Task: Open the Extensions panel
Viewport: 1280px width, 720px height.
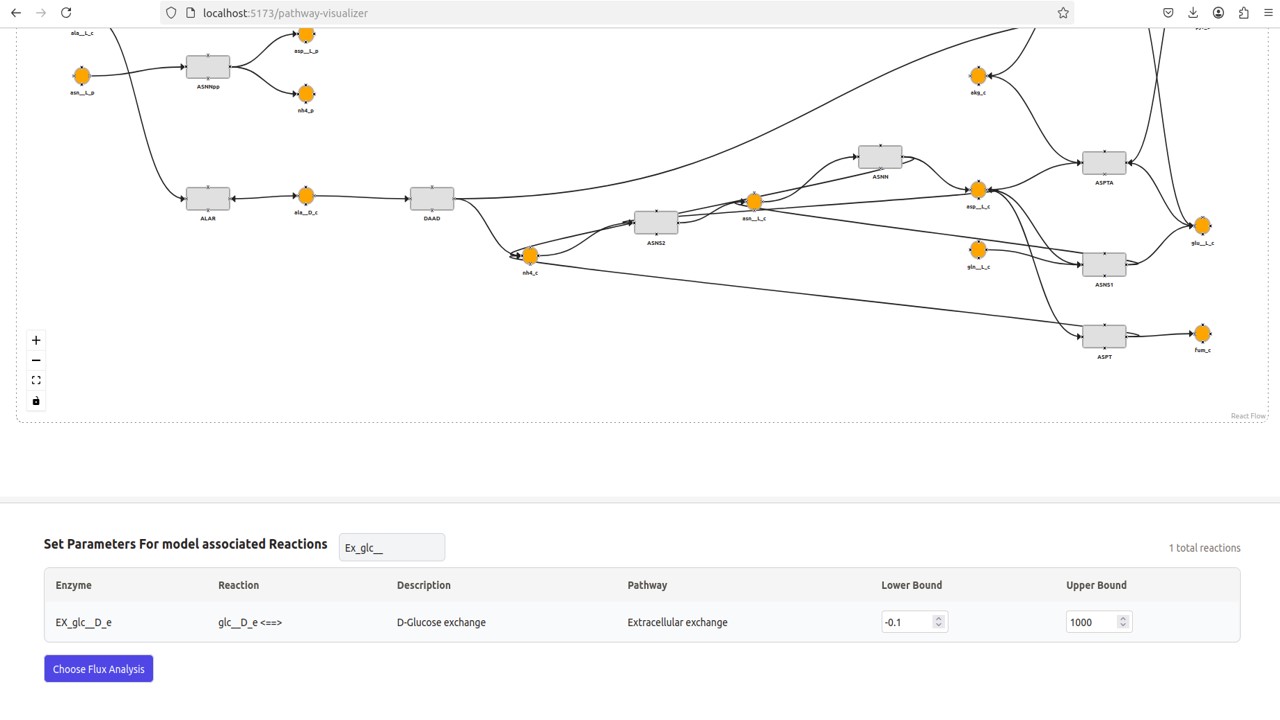Action: pyautogui.click(x=1243, y=12)
